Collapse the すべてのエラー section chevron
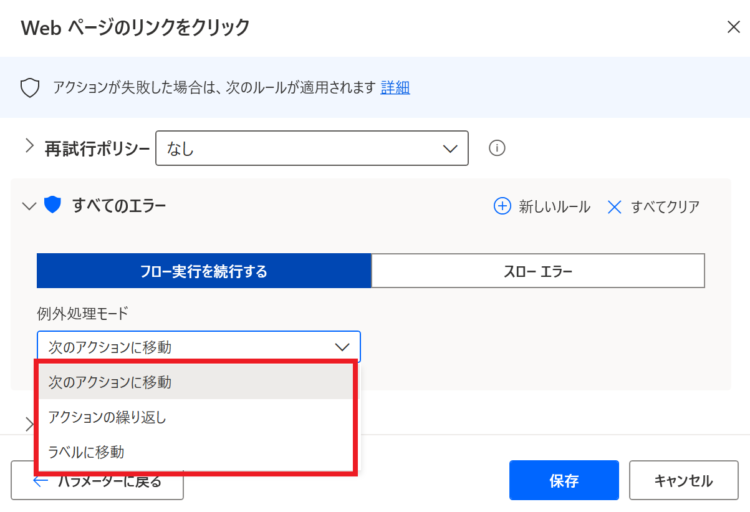Image resolution: width=750 pixels, height=512 pixels. 29,206
